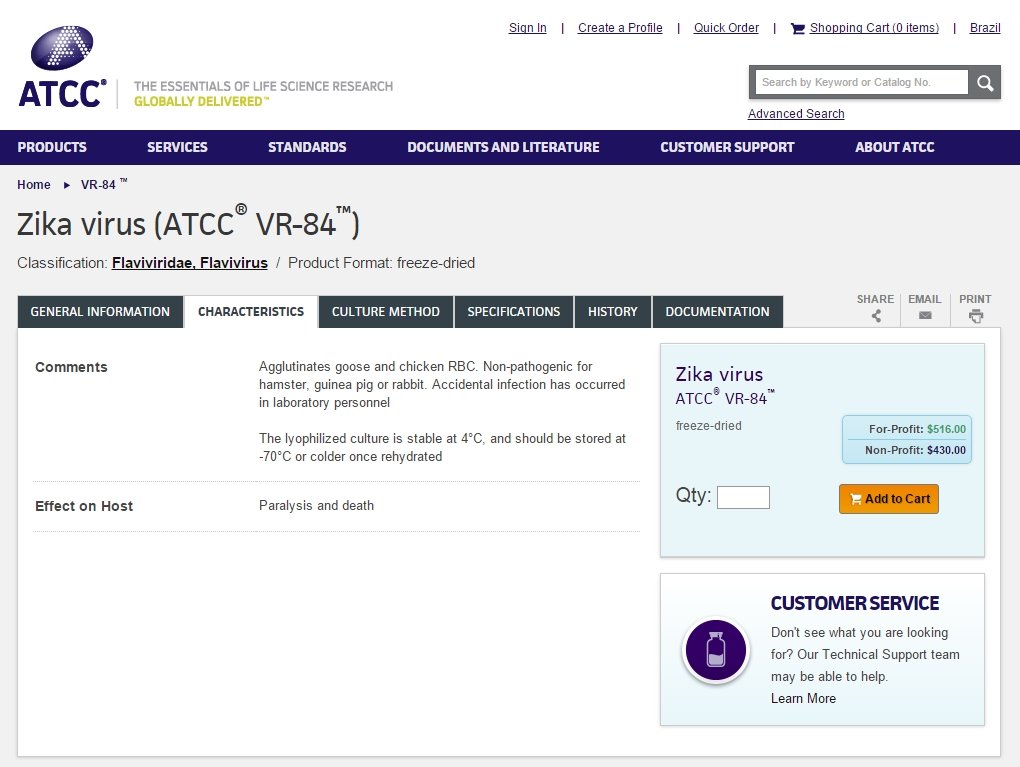Image resolution: width=1020 pixels, height=767 pixels.
Task: View the History tab
Action: [613, 312]
